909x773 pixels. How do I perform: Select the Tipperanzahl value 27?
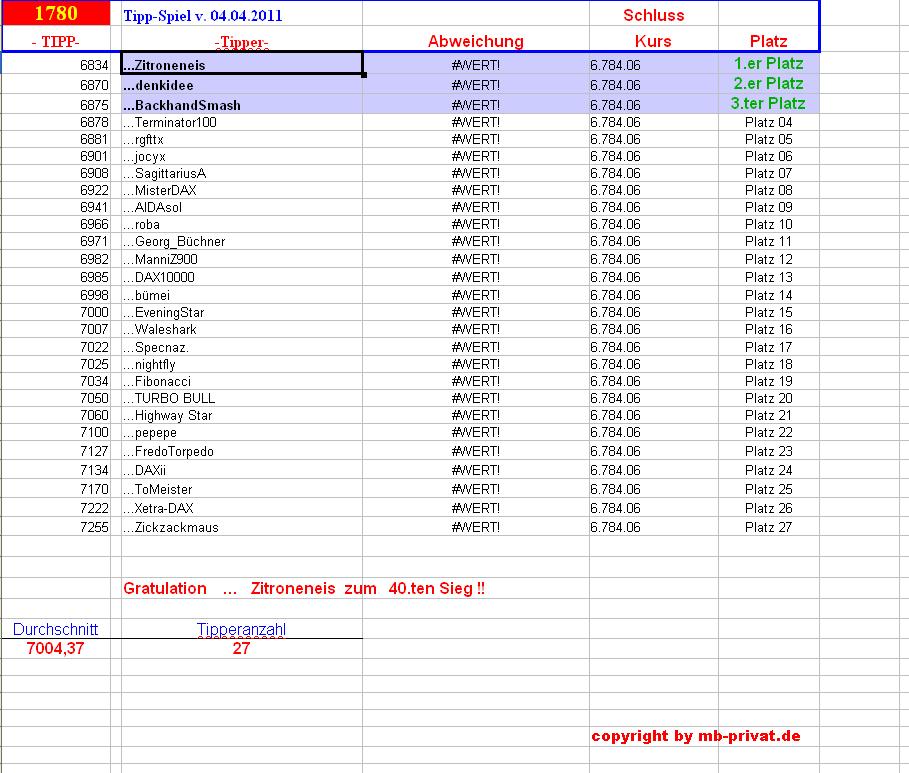[241, 648]
